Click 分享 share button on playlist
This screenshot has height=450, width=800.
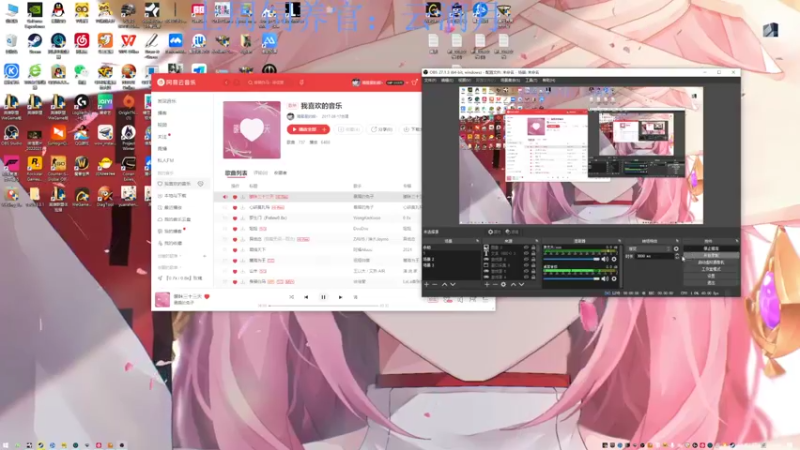(382, 130)
